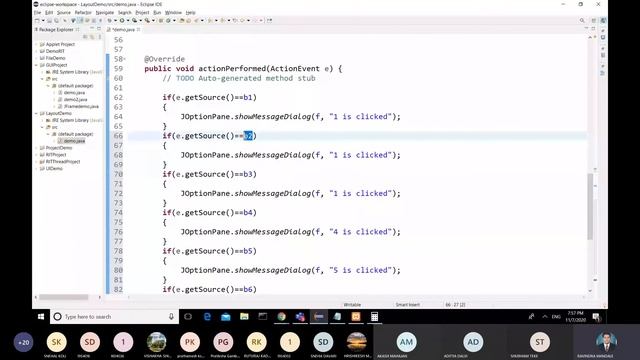640x360 pixels.
Task: Click the Writable status bar entry
Action: 352,304
